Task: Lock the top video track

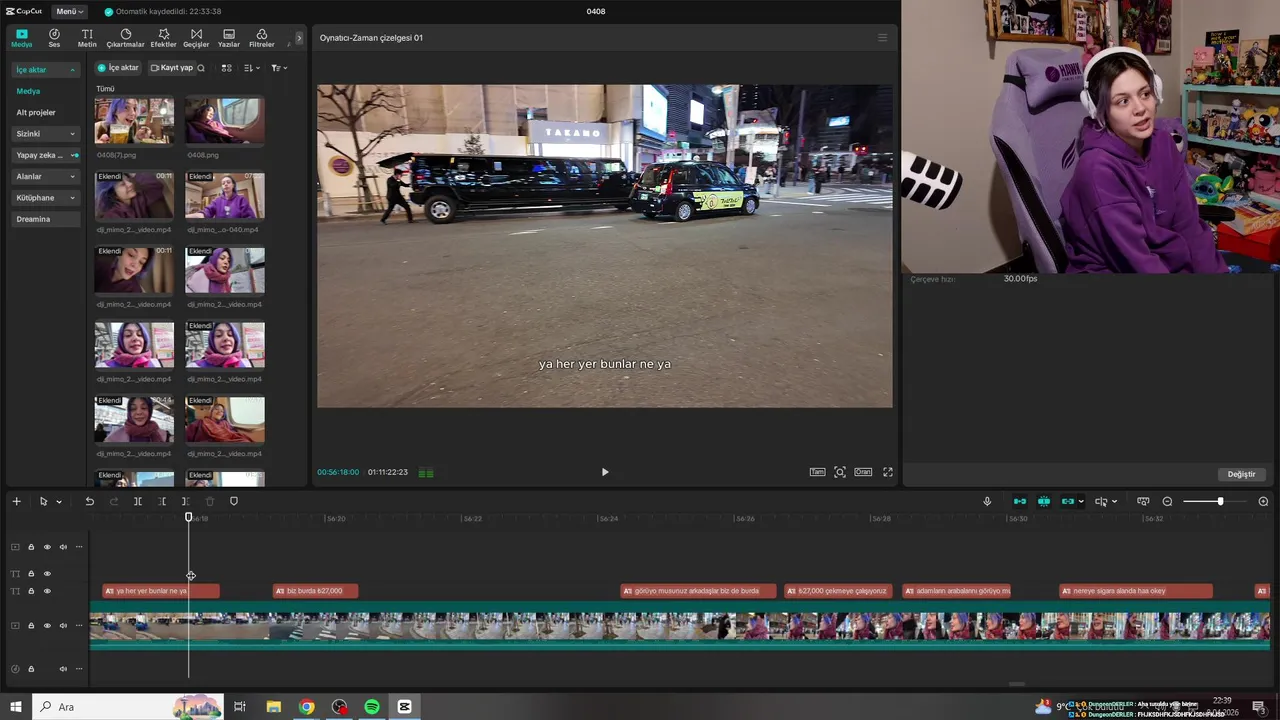Action: coord(31,547)
